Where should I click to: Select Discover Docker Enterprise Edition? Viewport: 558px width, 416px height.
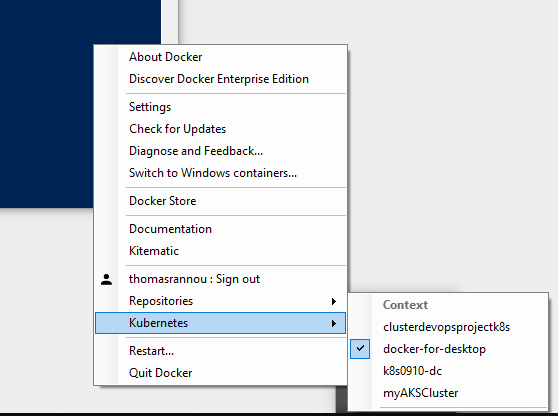point(220,79)
